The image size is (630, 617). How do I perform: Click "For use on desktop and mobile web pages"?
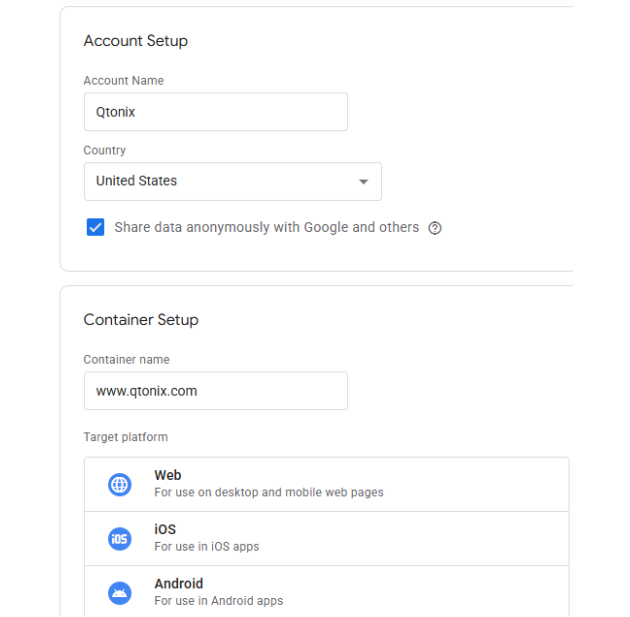point(269,493)
